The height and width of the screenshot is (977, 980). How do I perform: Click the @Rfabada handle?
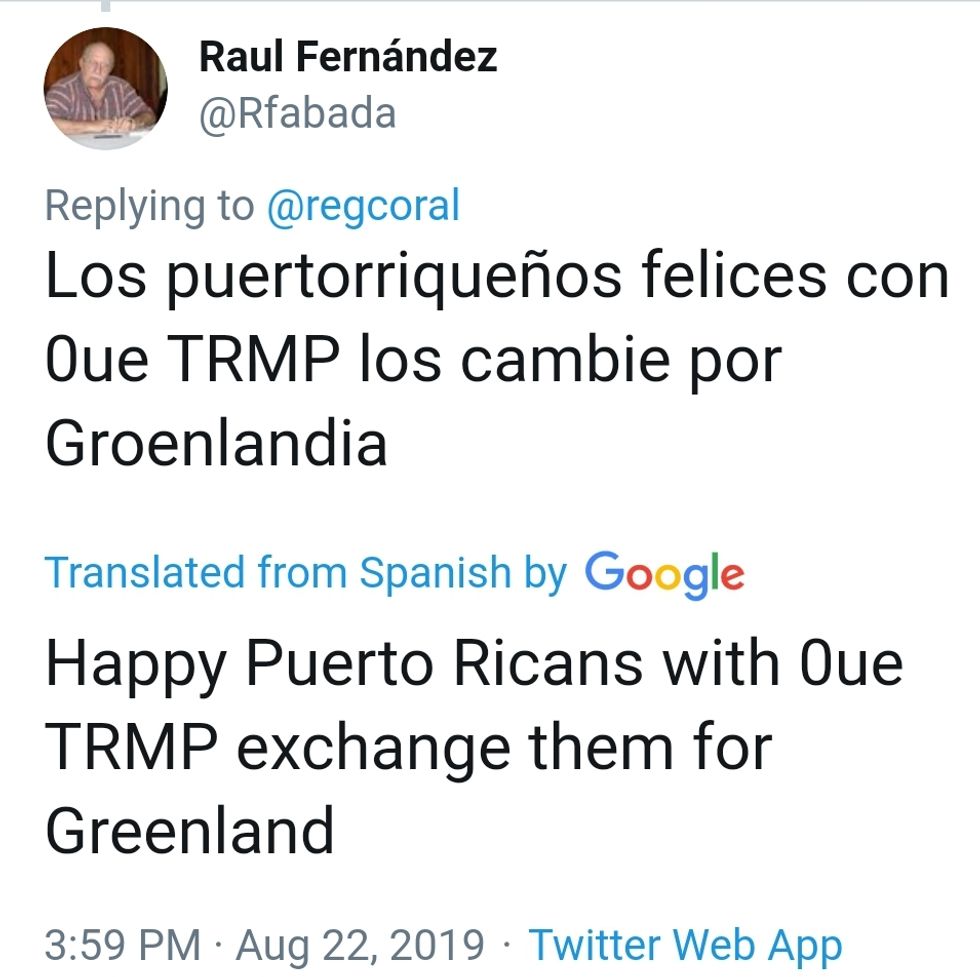(x=298, y=114)
